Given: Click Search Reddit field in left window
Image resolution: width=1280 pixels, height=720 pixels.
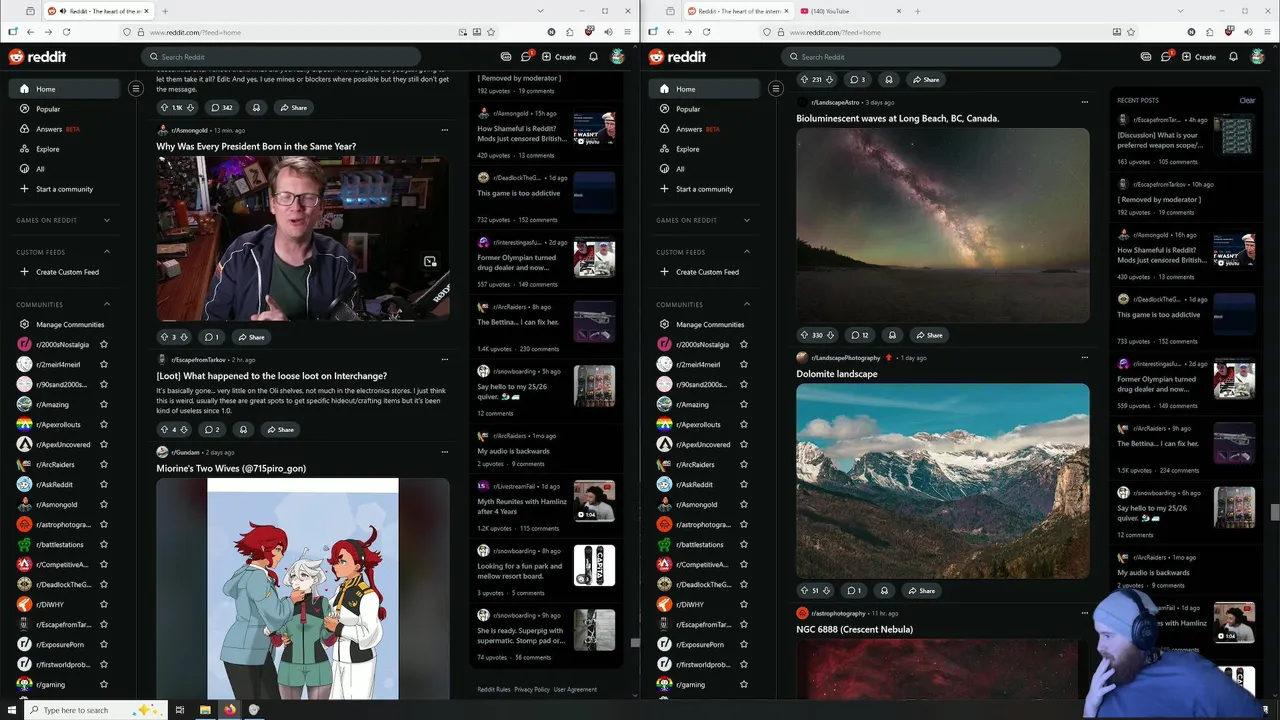Looking at the screenshot, I should (281, 57).
